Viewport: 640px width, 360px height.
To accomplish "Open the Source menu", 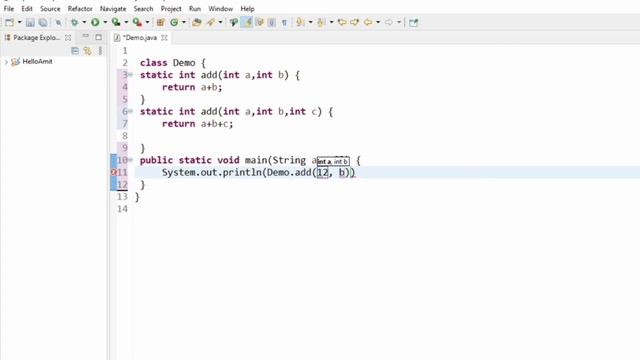I will click(x=50, y=9).
